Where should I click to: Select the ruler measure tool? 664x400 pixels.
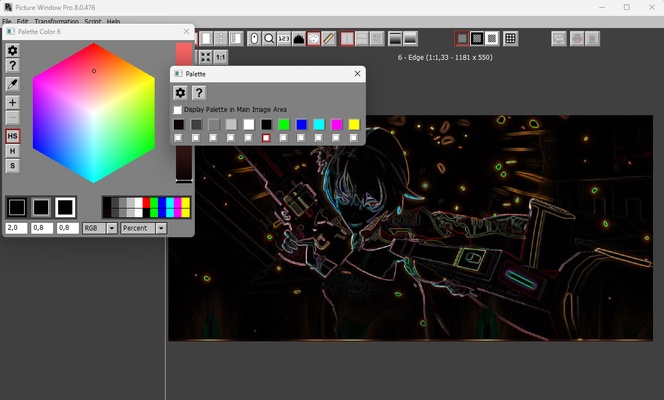328,39
